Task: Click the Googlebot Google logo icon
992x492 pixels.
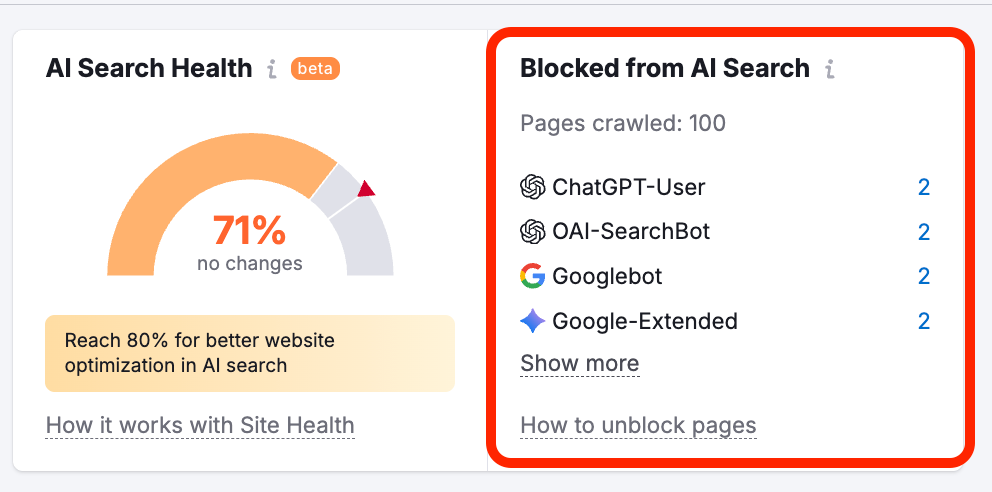Action: 533,276
